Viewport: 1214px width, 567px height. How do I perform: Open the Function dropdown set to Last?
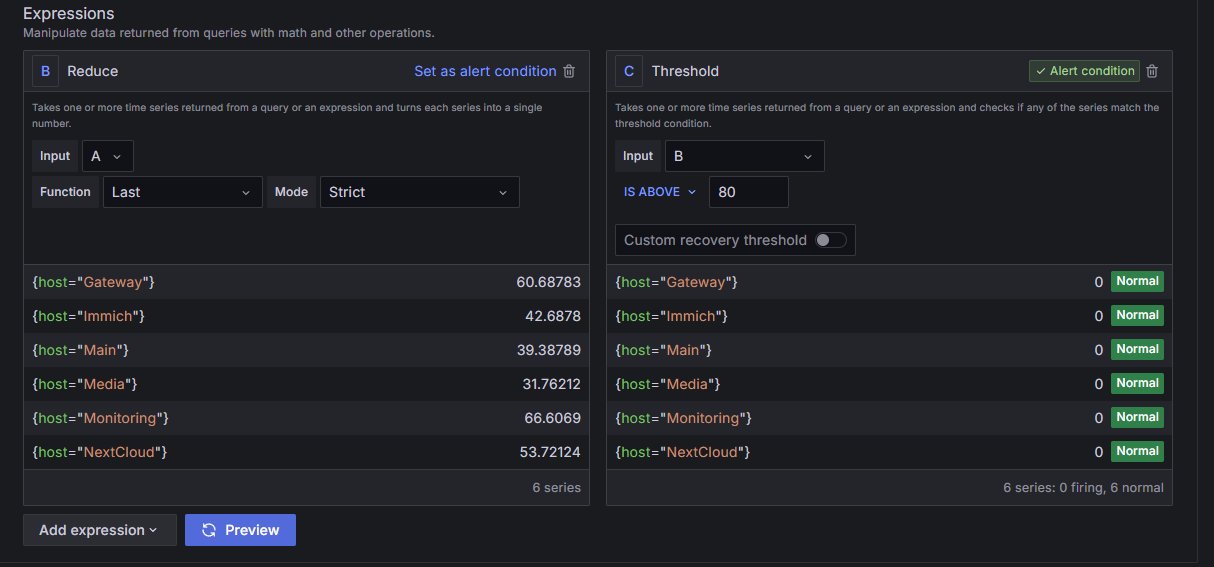pos(182,192)
